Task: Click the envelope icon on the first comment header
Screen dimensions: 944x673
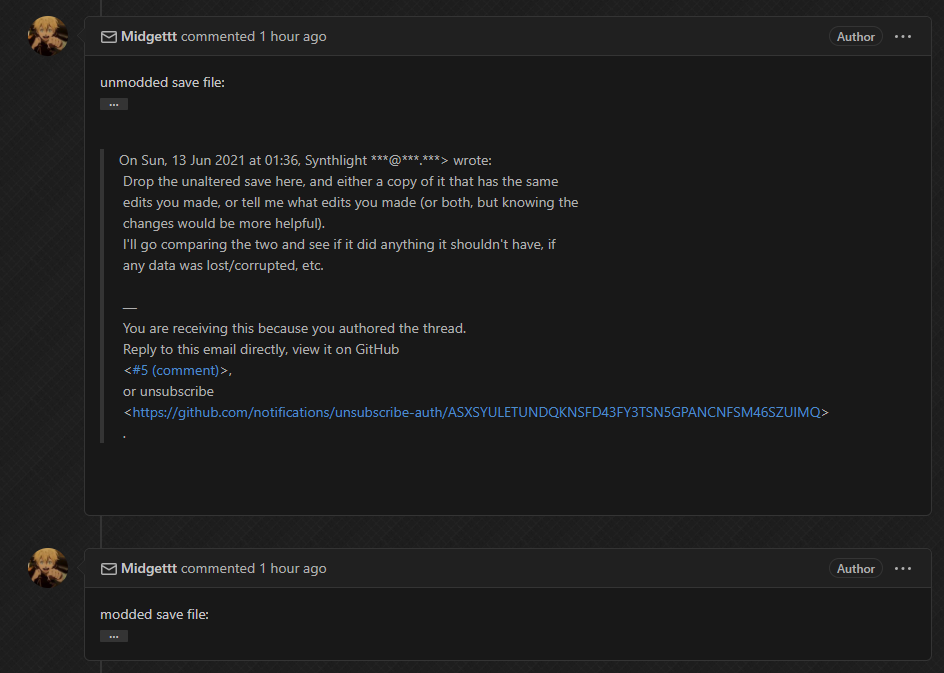Action: [x=108, y=36]
